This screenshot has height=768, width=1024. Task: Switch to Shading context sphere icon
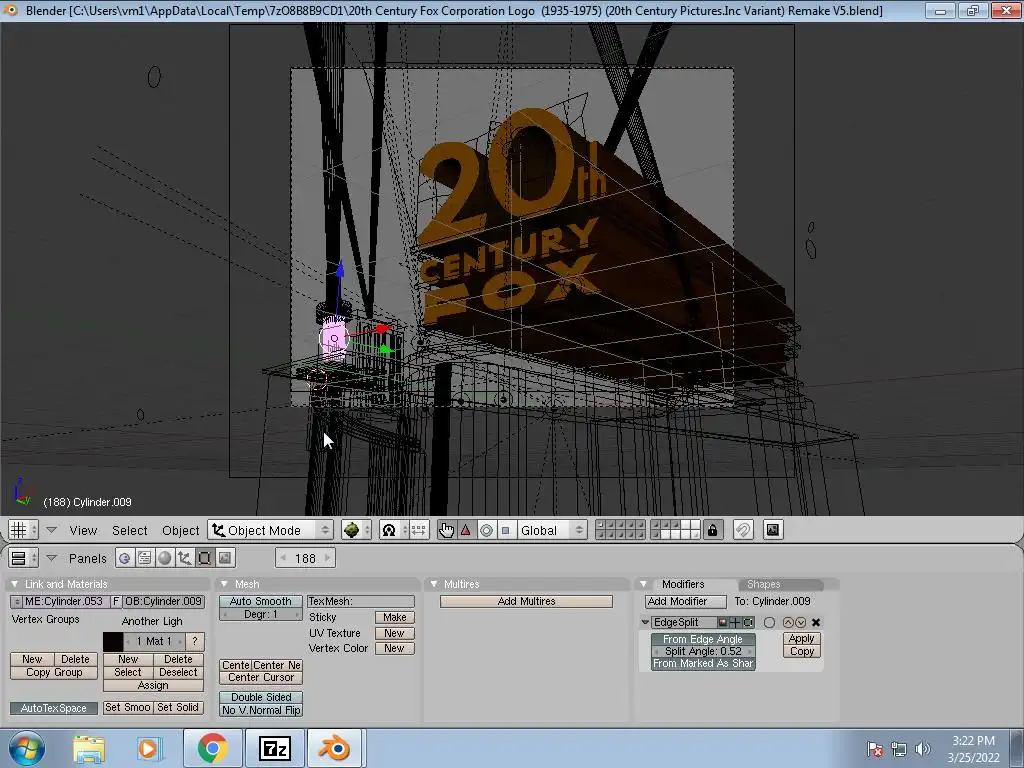tap(165, 558)
